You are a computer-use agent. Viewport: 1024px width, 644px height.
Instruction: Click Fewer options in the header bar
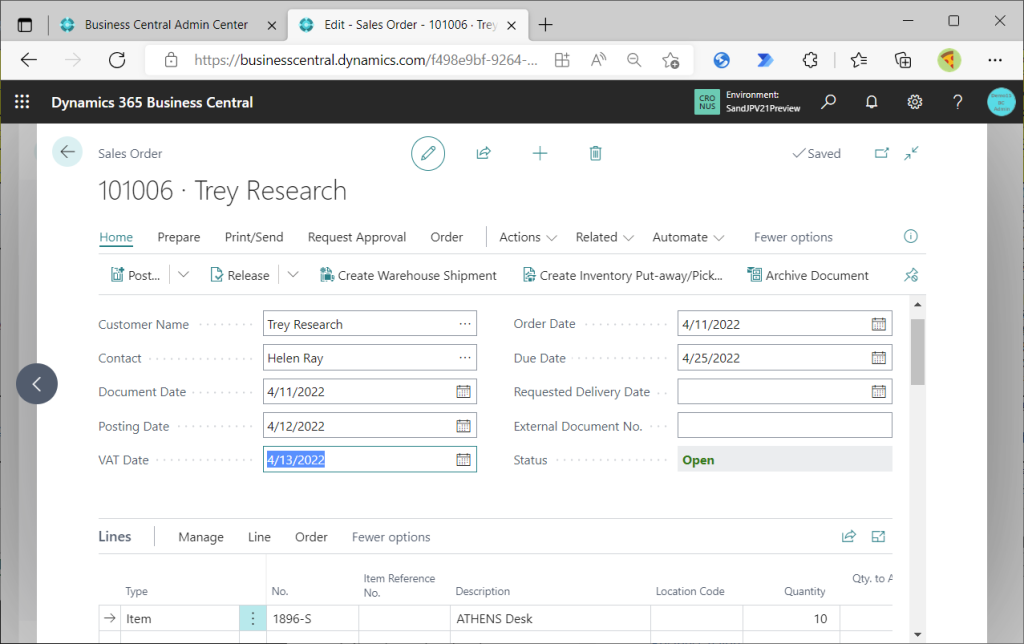pyautogui.click(x=793, y=237)
